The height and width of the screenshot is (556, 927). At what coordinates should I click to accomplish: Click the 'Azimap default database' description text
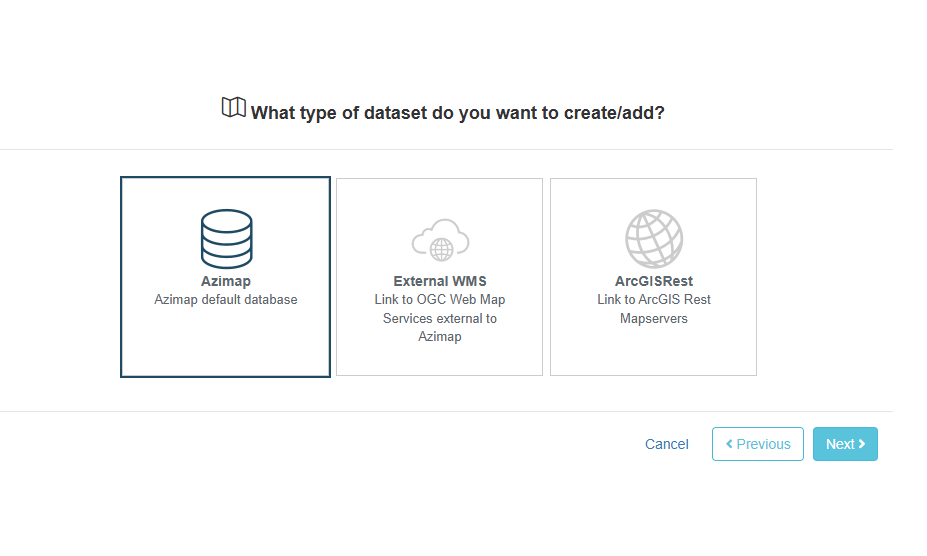tap(226, 300)
